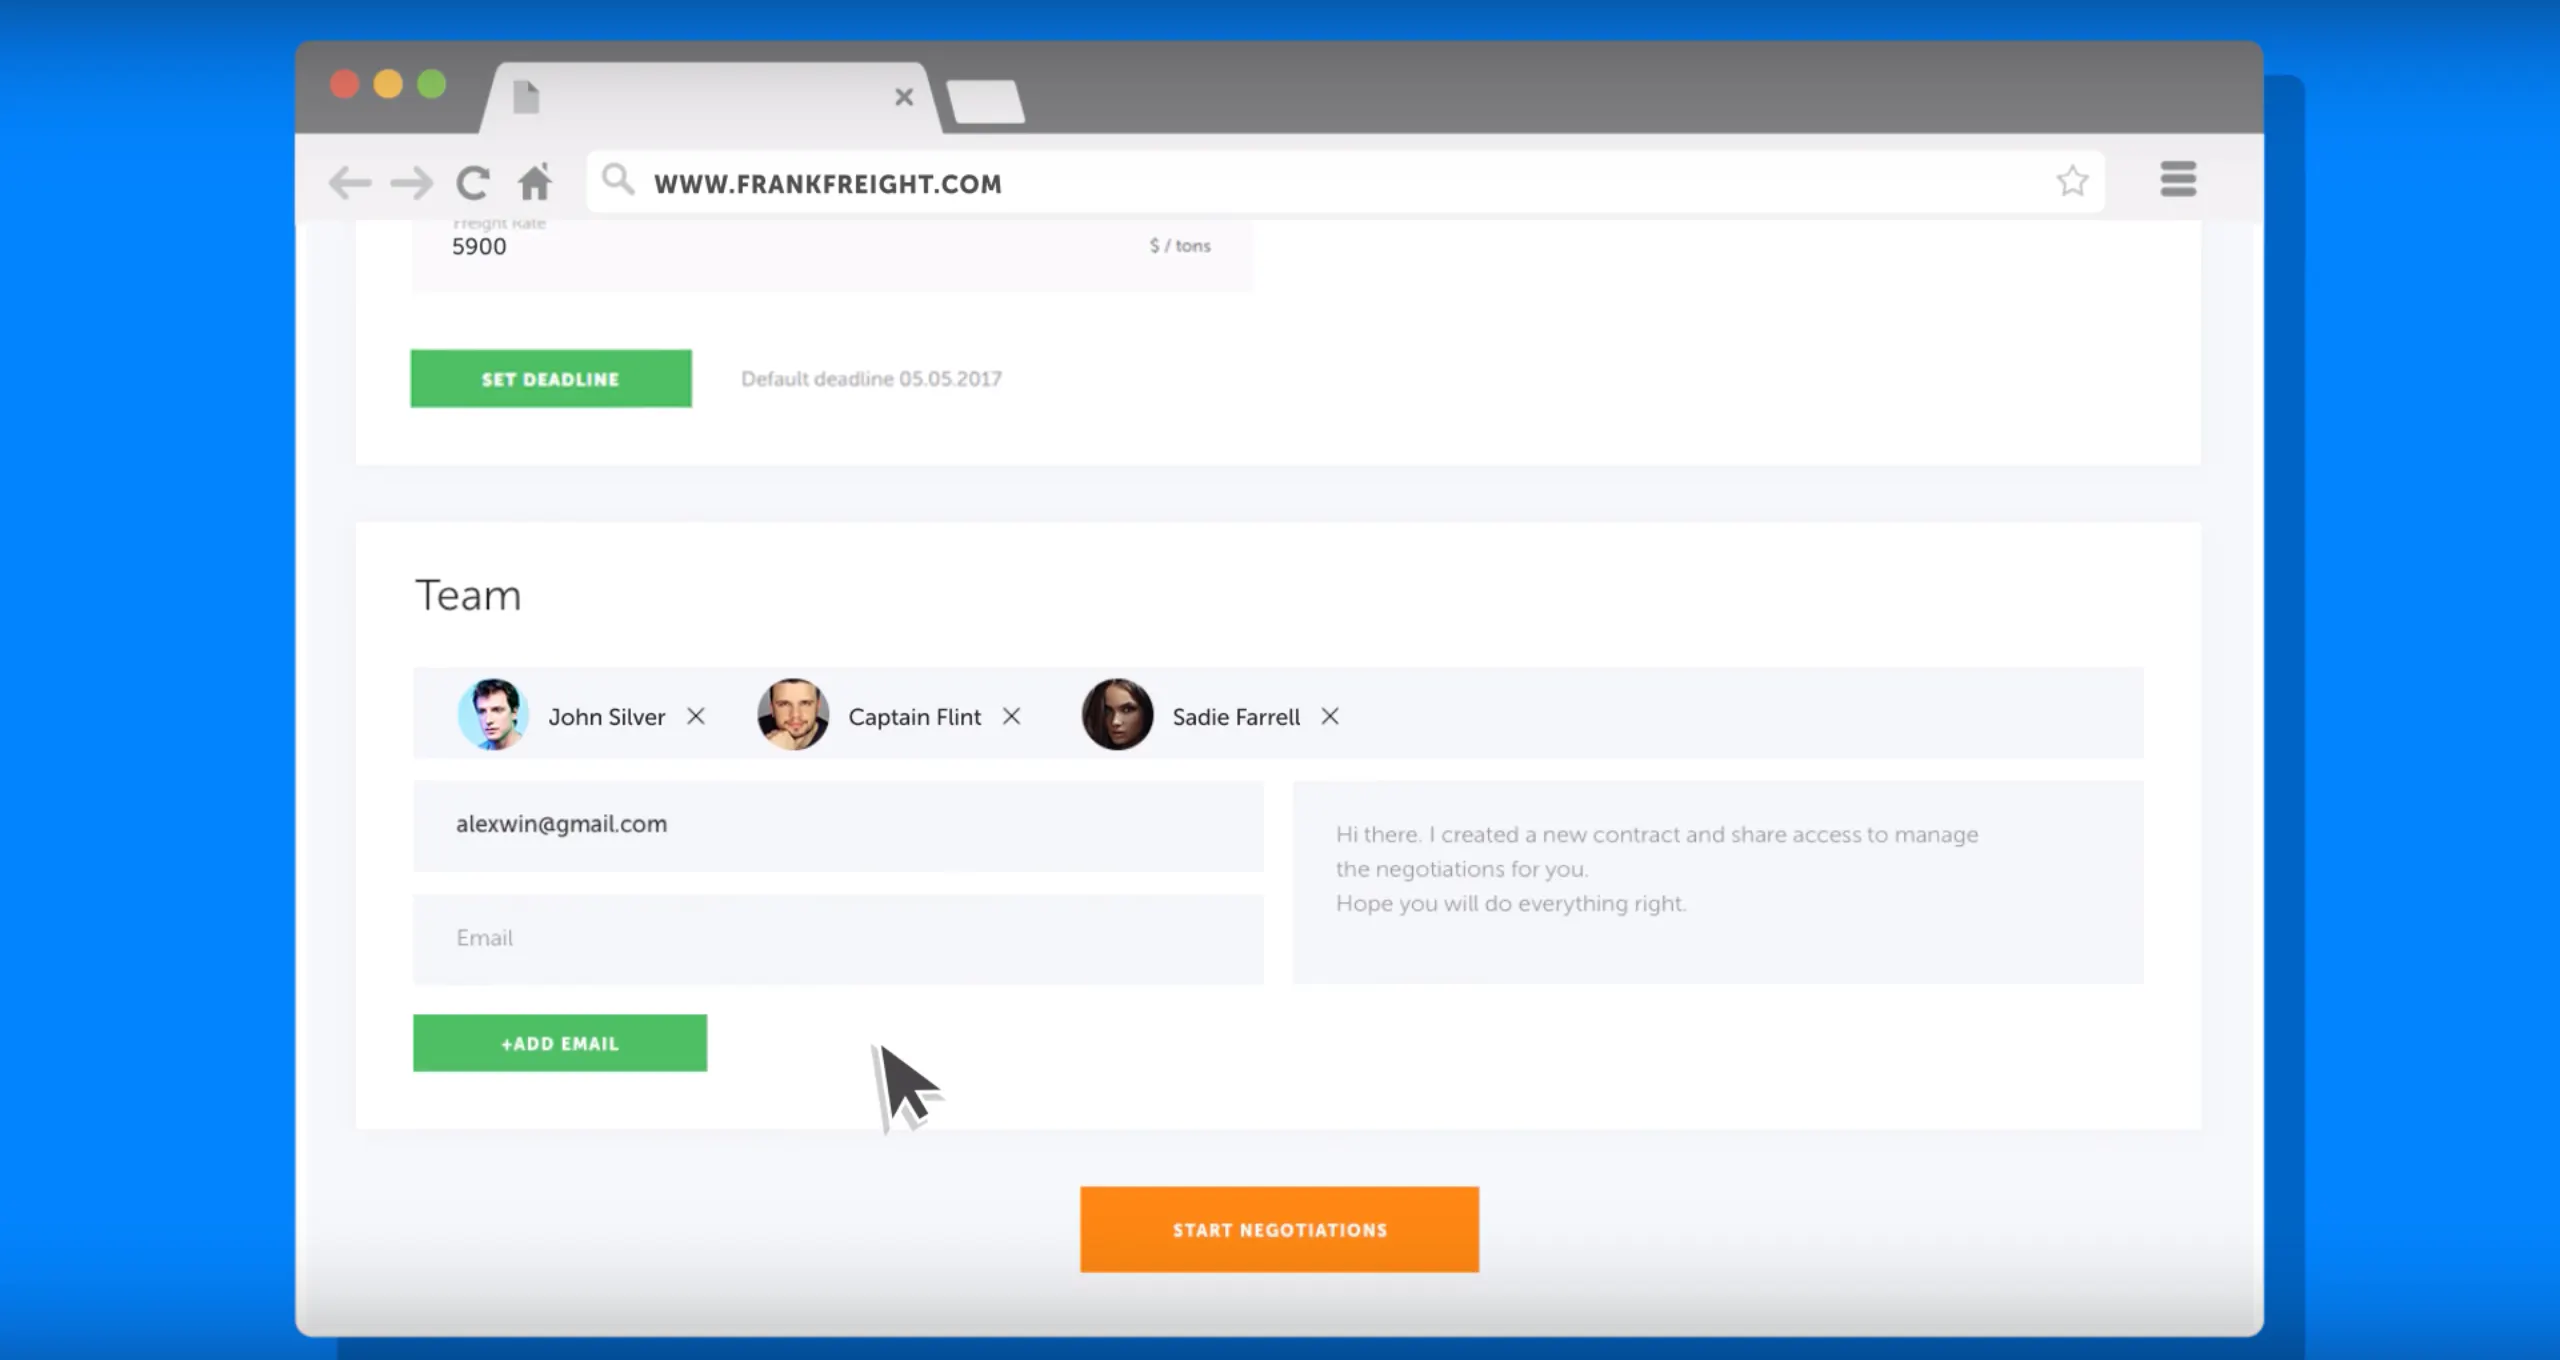Click the '$ / tons' unit label

(x=1180, y=246)
